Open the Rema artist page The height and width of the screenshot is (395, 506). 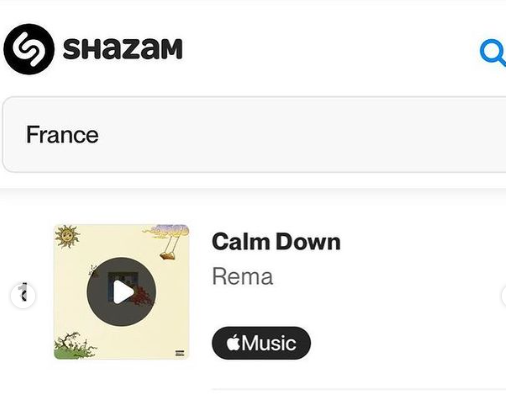coord(243,277)
